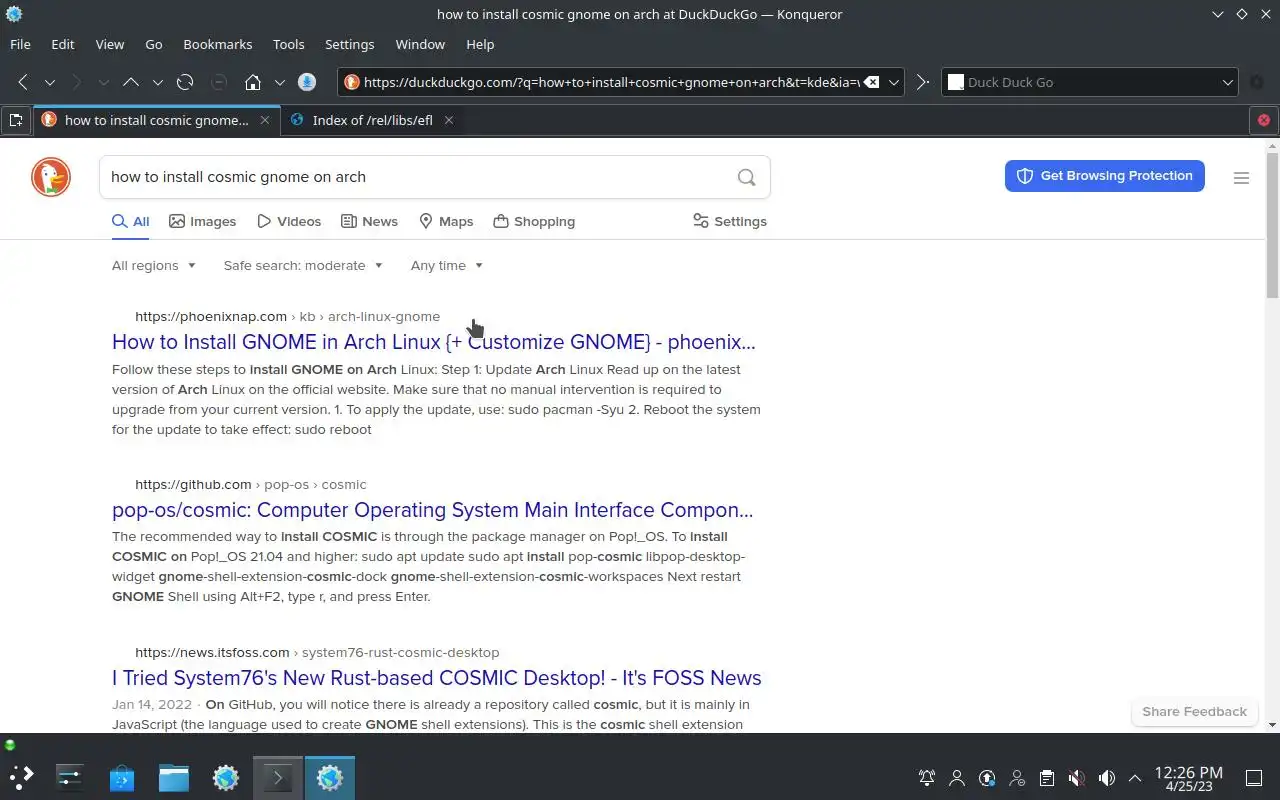This screenshot has height=800, width=1280.
Task: Open 'How to Install GNOME in Arch Linux' result
Action: [434, 342]
